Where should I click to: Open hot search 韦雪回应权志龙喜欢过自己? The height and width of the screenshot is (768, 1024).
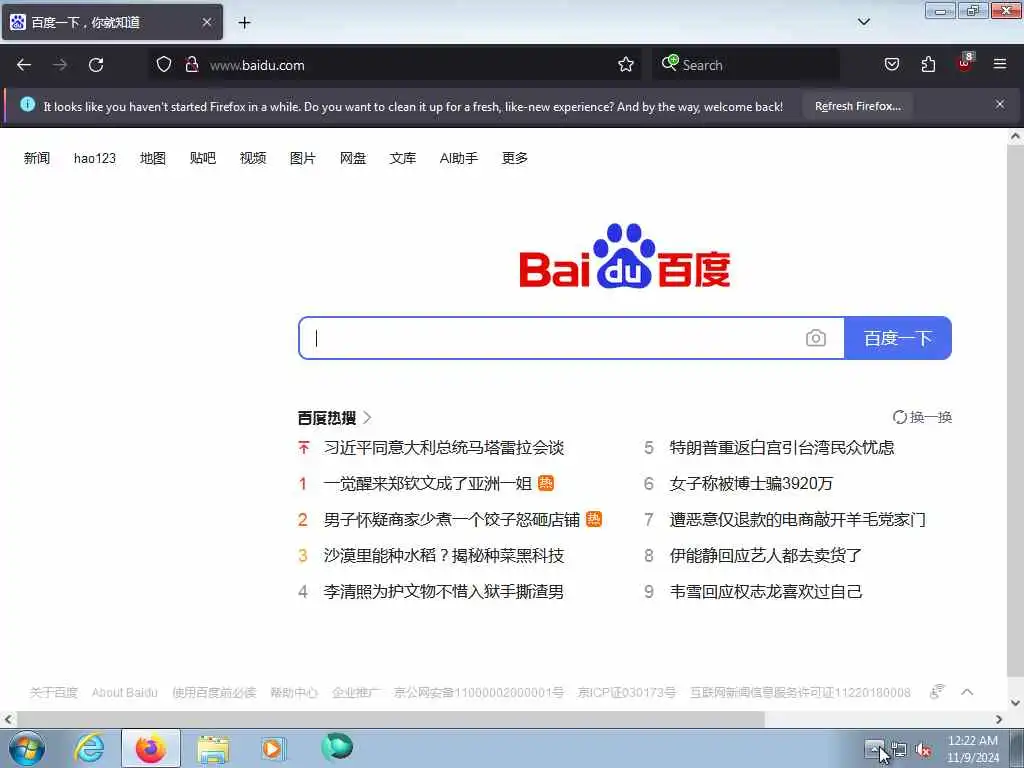click(766, 591)
